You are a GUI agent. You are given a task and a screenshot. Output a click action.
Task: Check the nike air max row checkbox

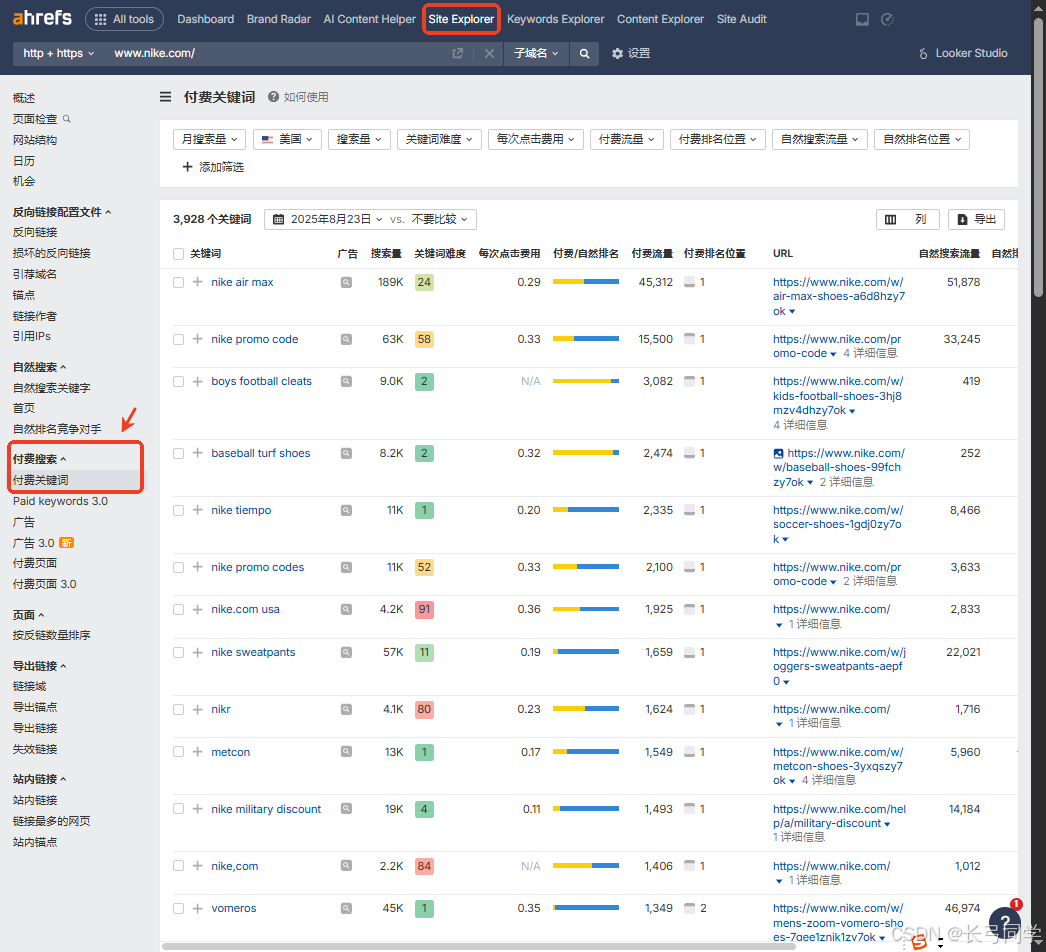(x=178, y=283)
